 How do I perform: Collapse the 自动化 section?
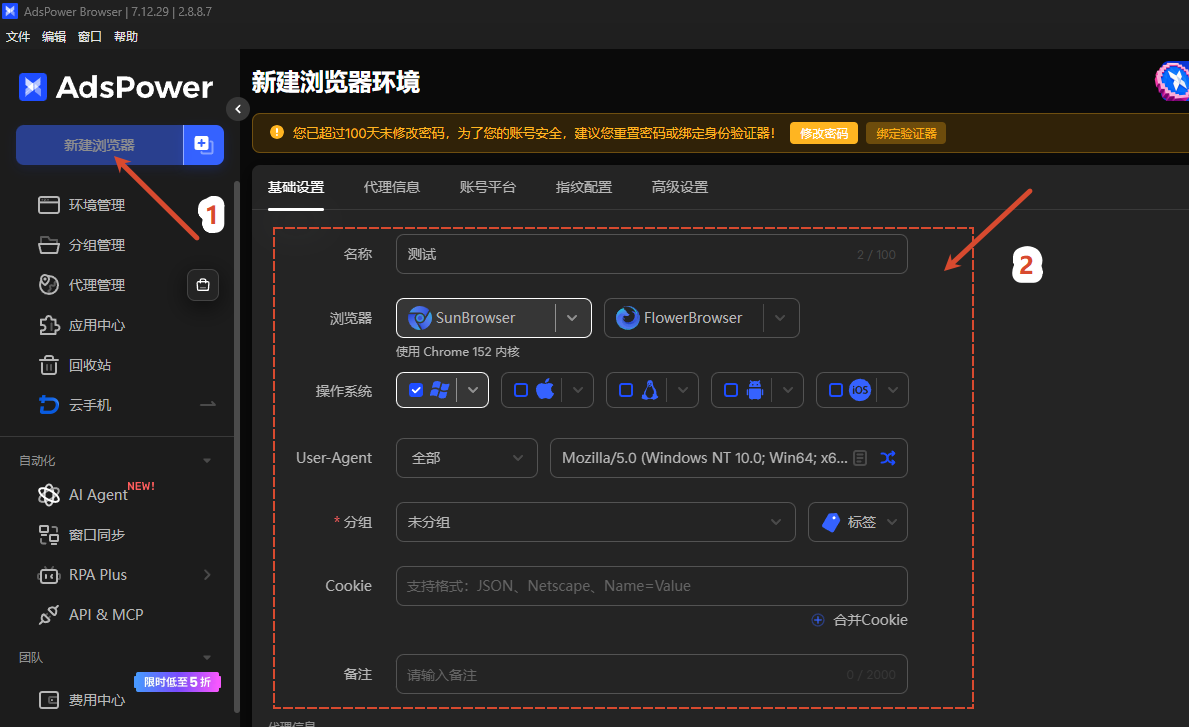207,461
